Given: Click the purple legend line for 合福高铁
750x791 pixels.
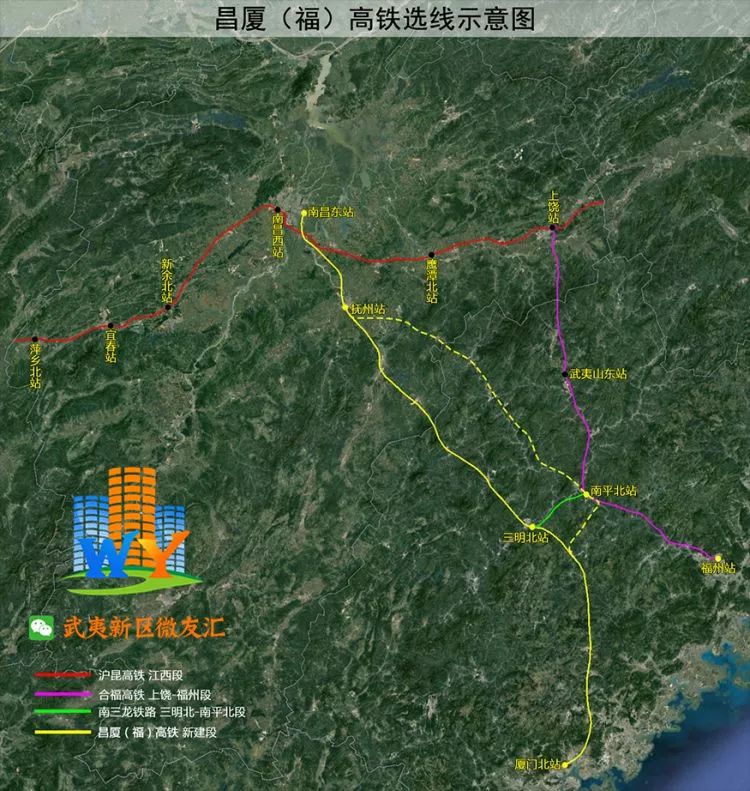Looking at the screenshot, I should (x=63, y=694).
